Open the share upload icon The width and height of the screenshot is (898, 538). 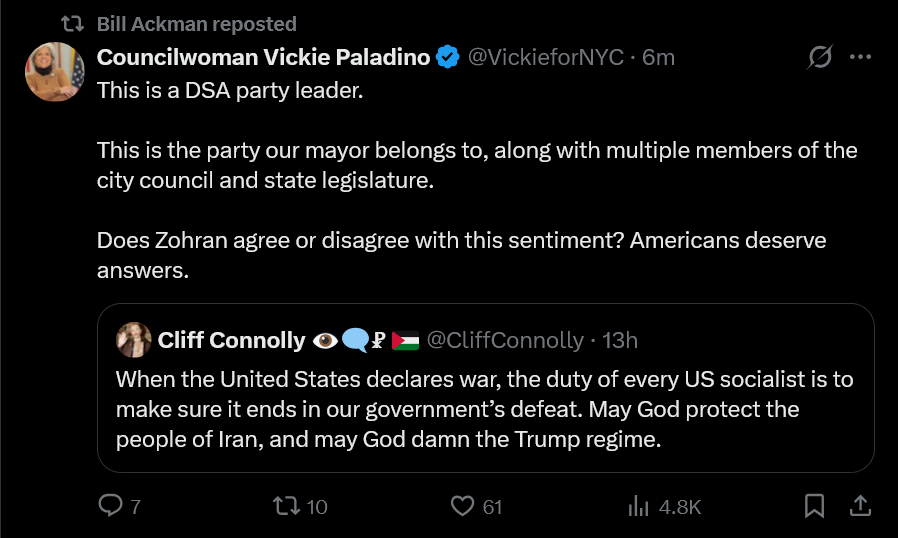(860, 506)
